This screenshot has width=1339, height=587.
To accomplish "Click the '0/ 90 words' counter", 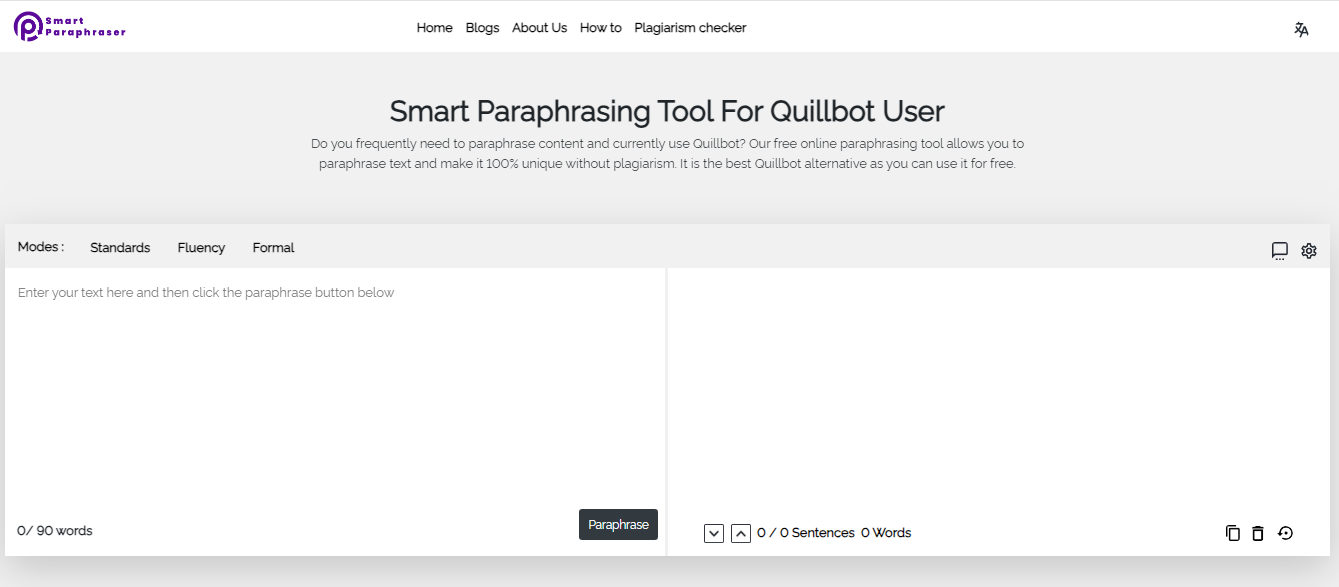I will click(x=55, y=531).
